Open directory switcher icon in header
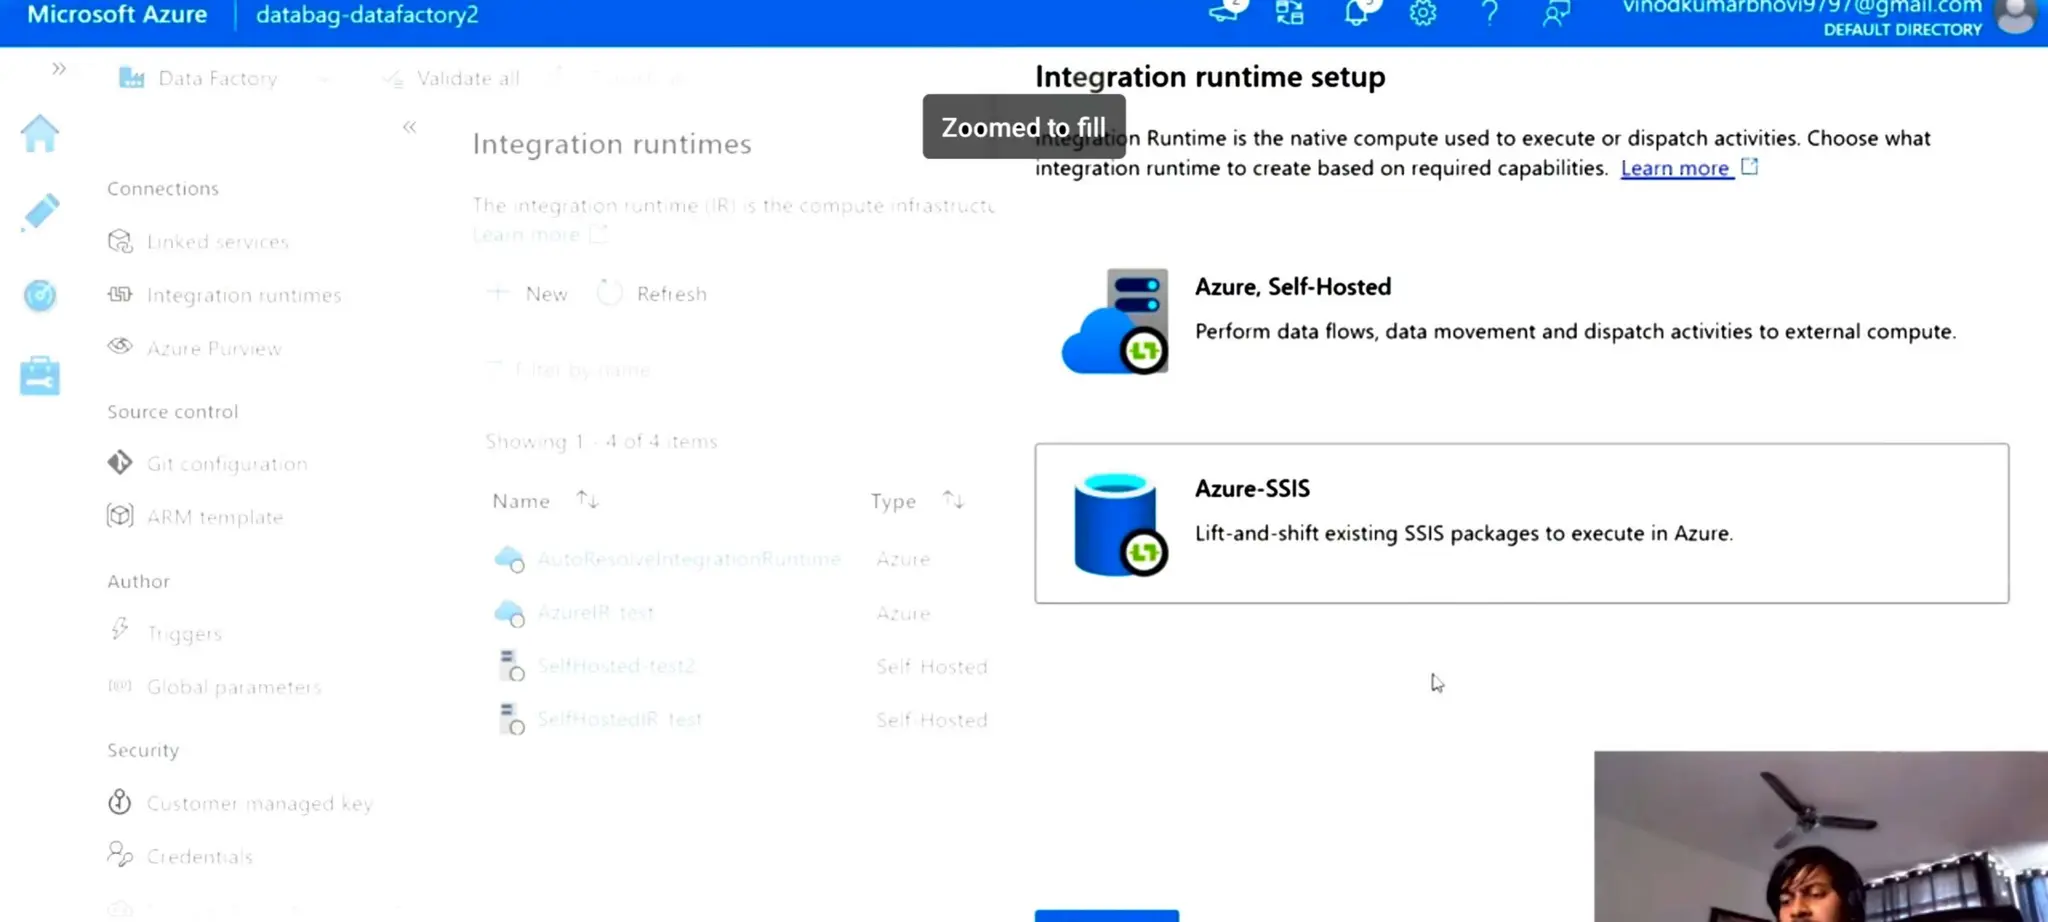 (1290, 12)
